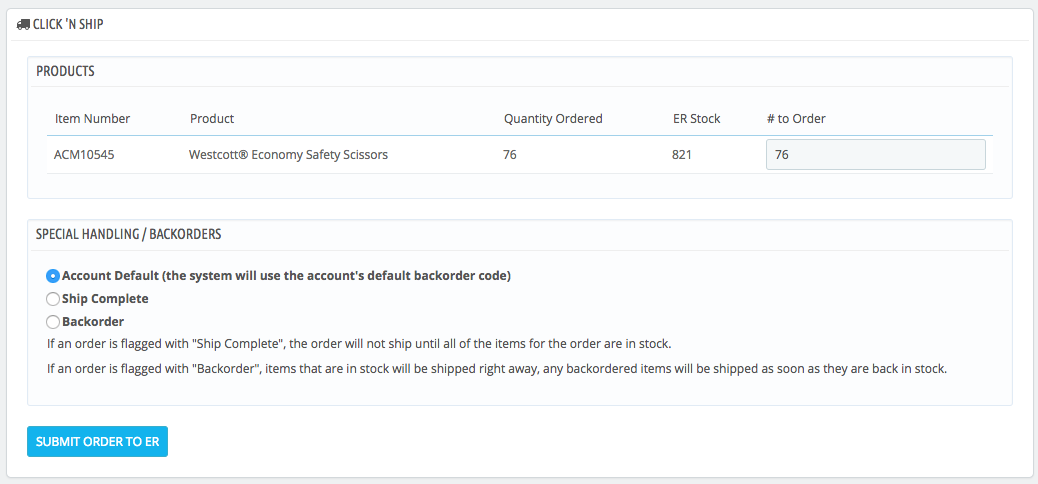Image resolution: width=1038 pixels, height=484 pixels.
Task: Click the Click 'N Ship panel title
Action: click(68, 24)
